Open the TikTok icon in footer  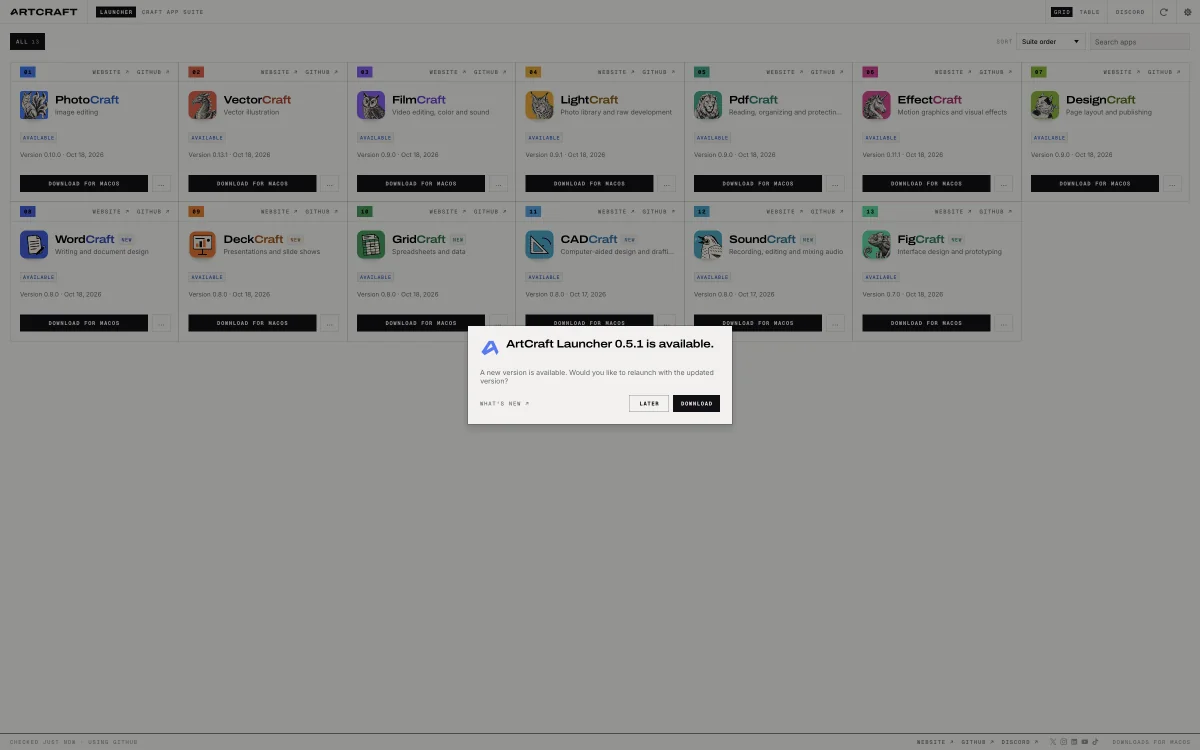click(1095, 742)
